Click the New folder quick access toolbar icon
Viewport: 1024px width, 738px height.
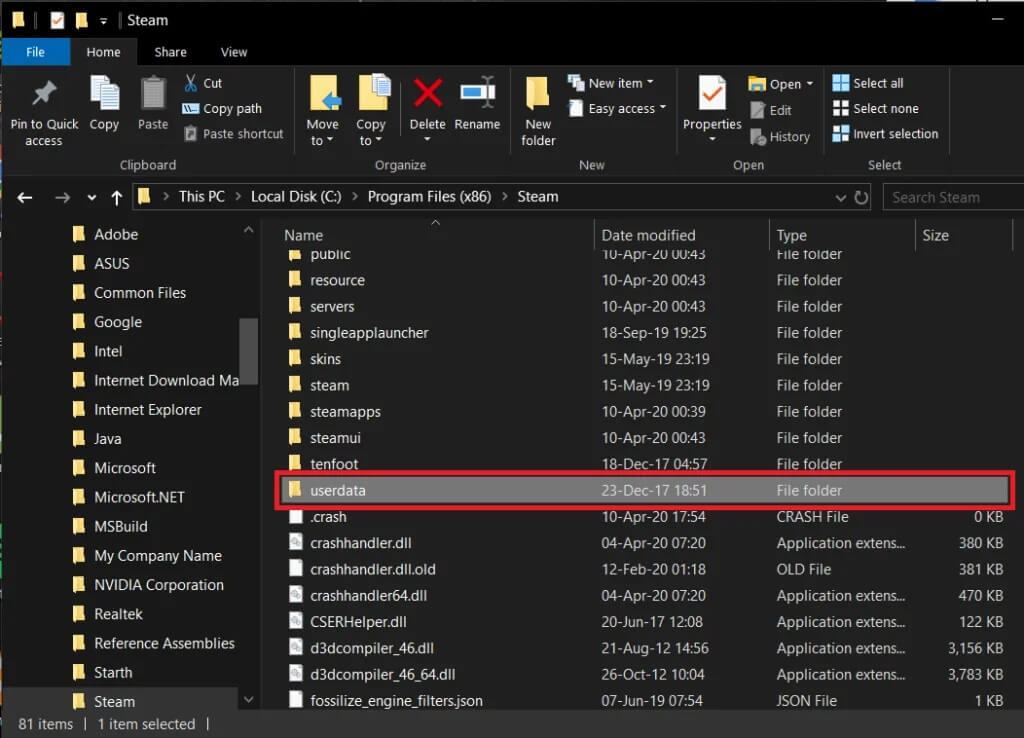click(82, 21)
